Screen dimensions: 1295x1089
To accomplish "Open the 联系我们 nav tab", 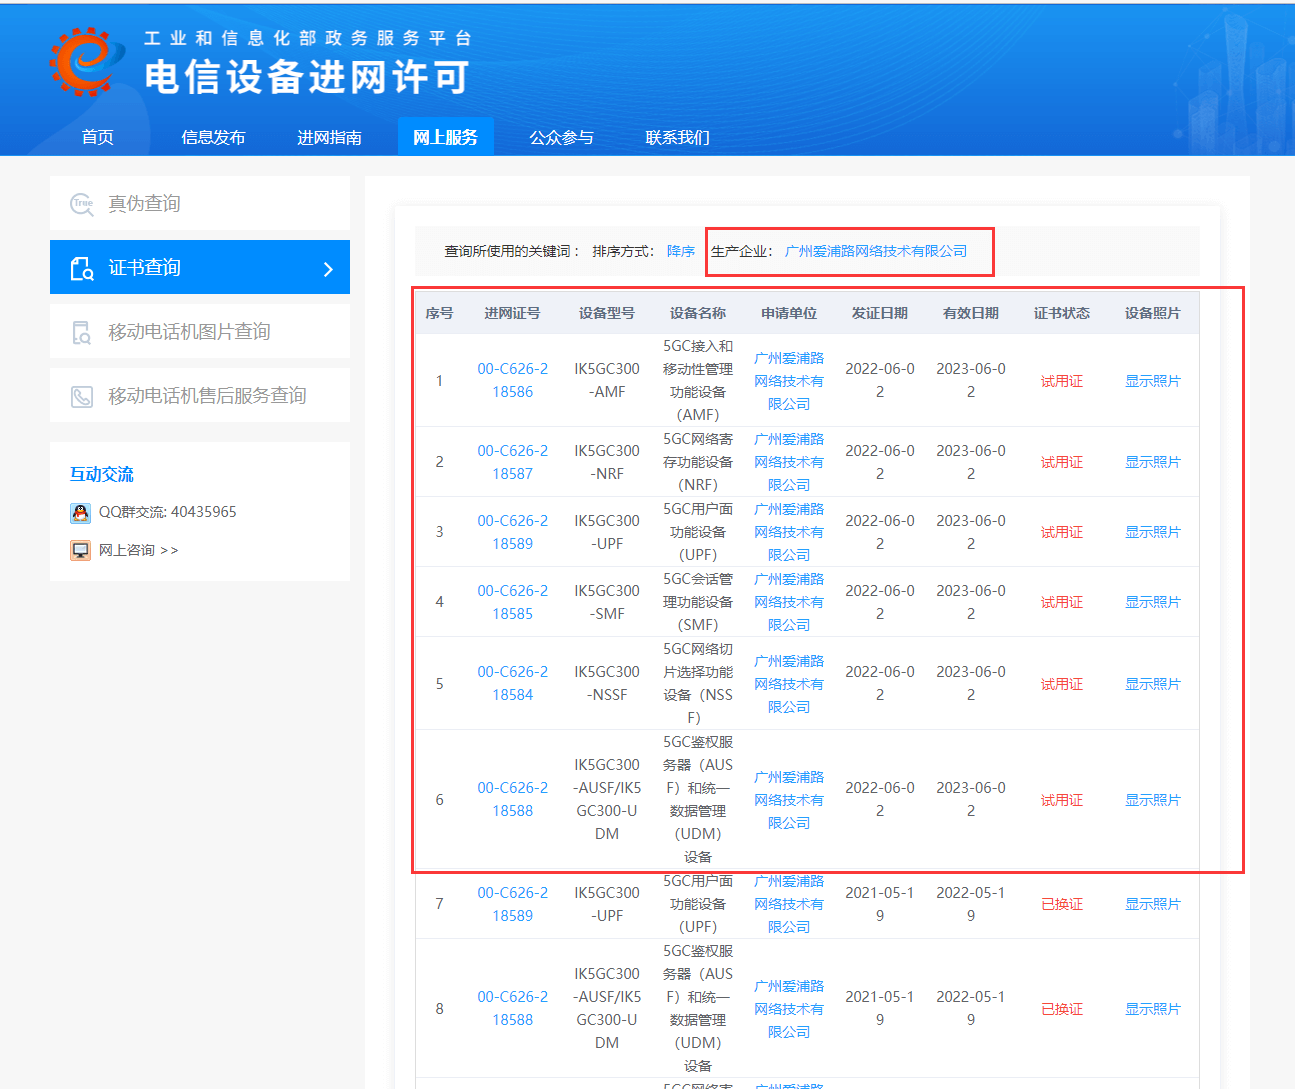I will coord(677,137).
